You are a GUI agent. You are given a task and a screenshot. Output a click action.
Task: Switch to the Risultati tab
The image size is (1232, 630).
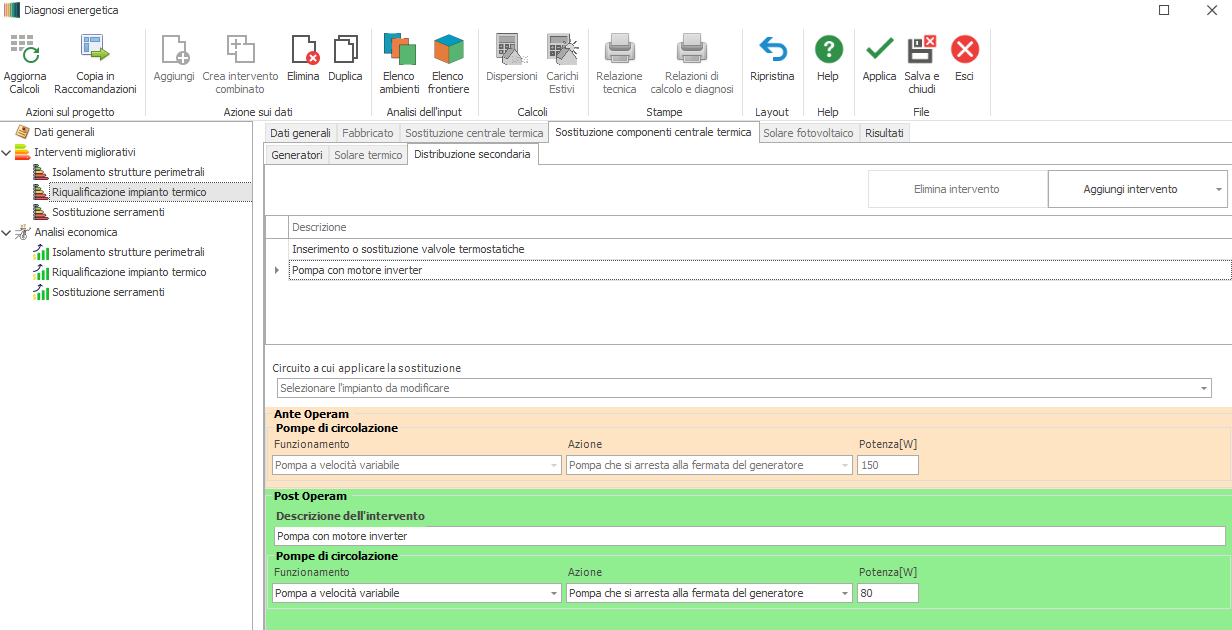[x=884, y=133]
